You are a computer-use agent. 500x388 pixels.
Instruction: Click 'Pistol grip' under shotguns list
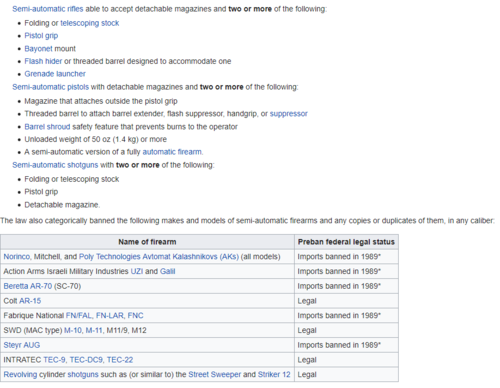click(x=41, y=192)
